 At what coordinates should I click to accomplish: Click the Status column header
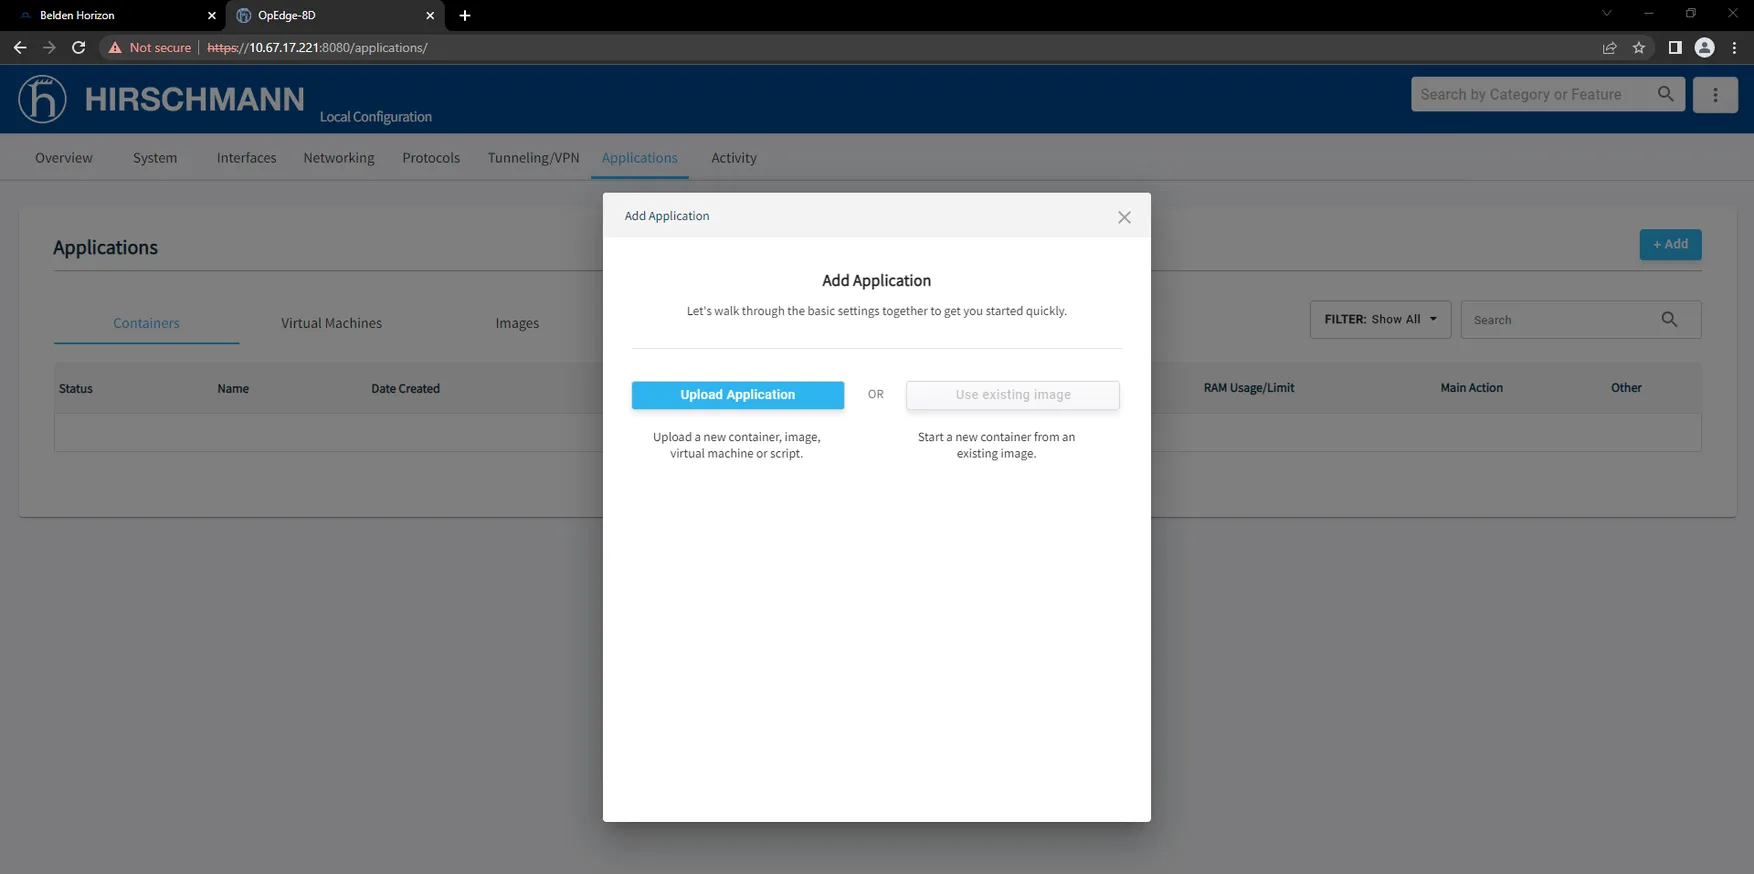76,389
